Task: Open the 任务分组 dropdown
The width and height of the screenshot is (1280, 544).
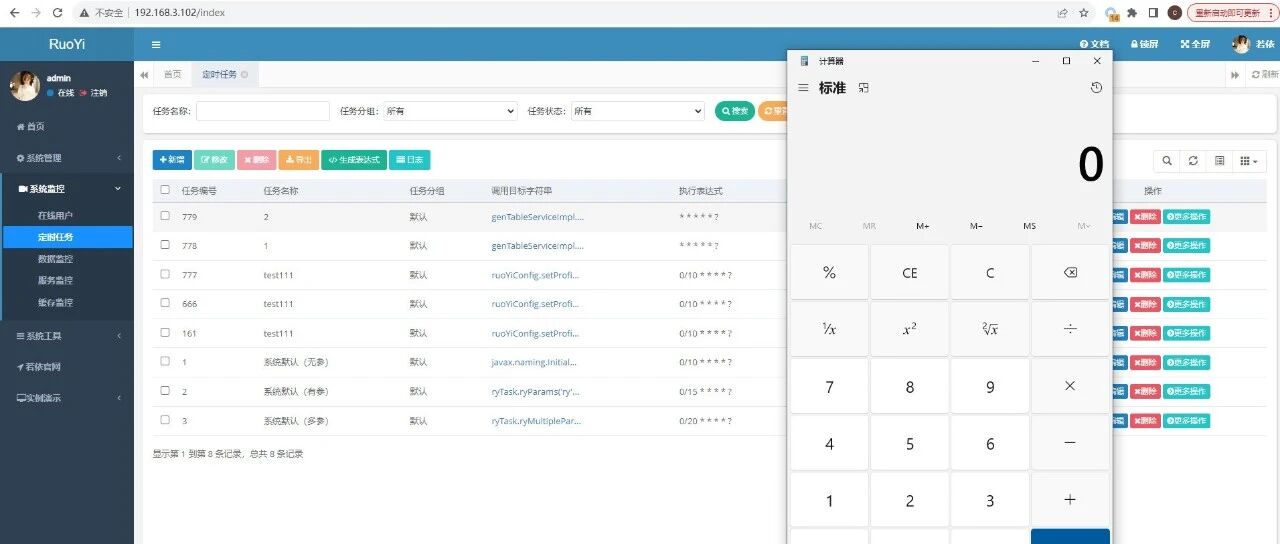Action: (450, 111)
